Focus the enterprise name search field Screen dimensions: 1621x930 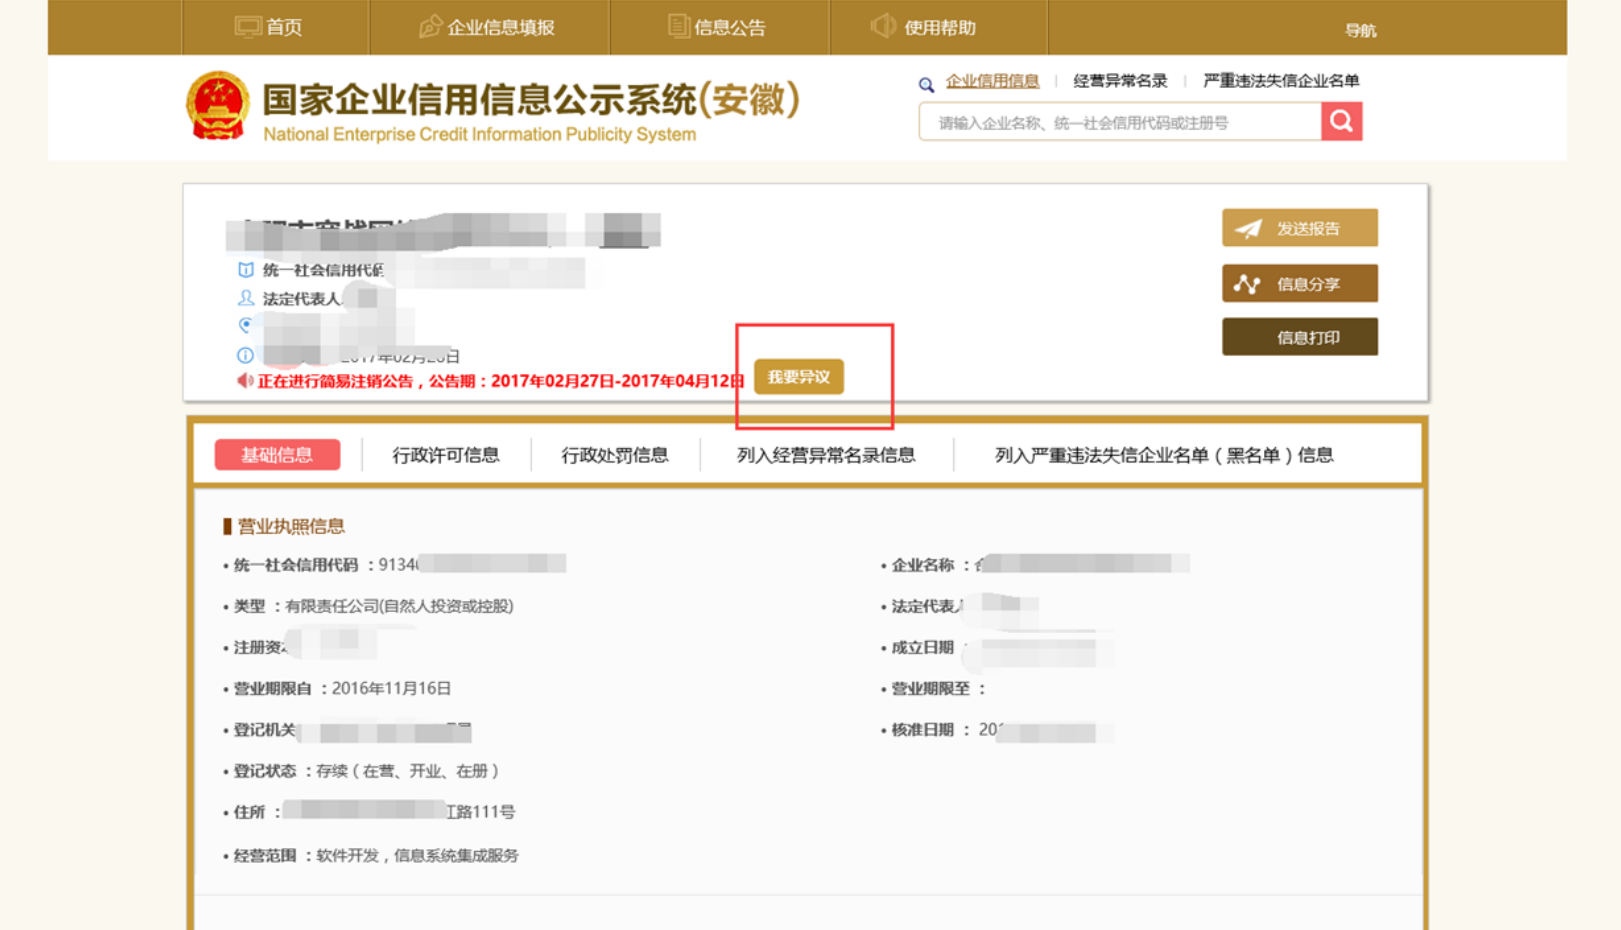tap(1120, 122)
